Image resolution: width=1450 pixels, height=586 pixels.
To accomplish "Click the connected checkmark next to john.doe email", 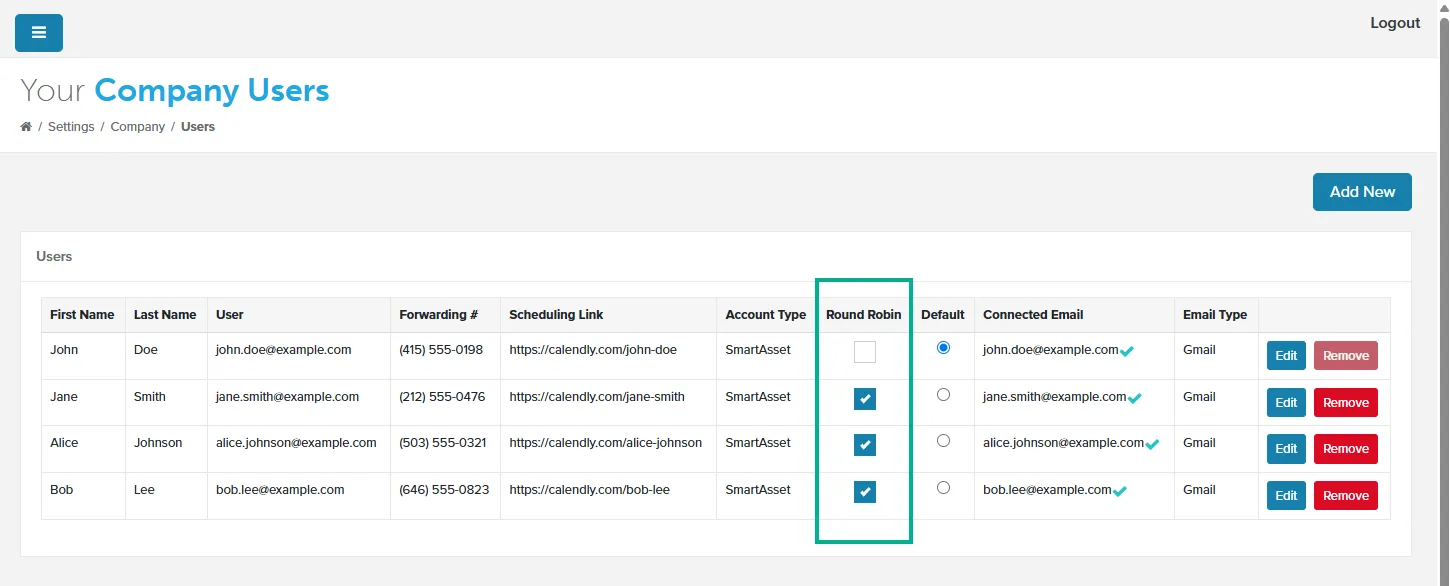I will 1127,351.
